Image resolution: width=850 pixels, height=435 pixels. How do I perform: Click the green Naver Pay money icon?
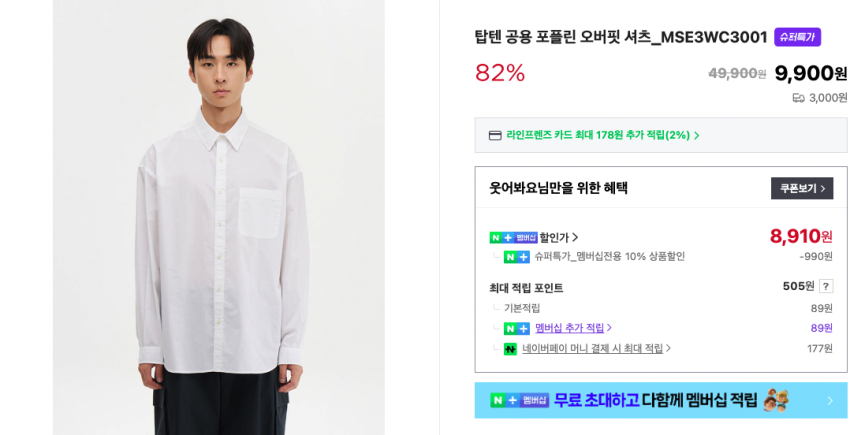[x=510, y=349]
